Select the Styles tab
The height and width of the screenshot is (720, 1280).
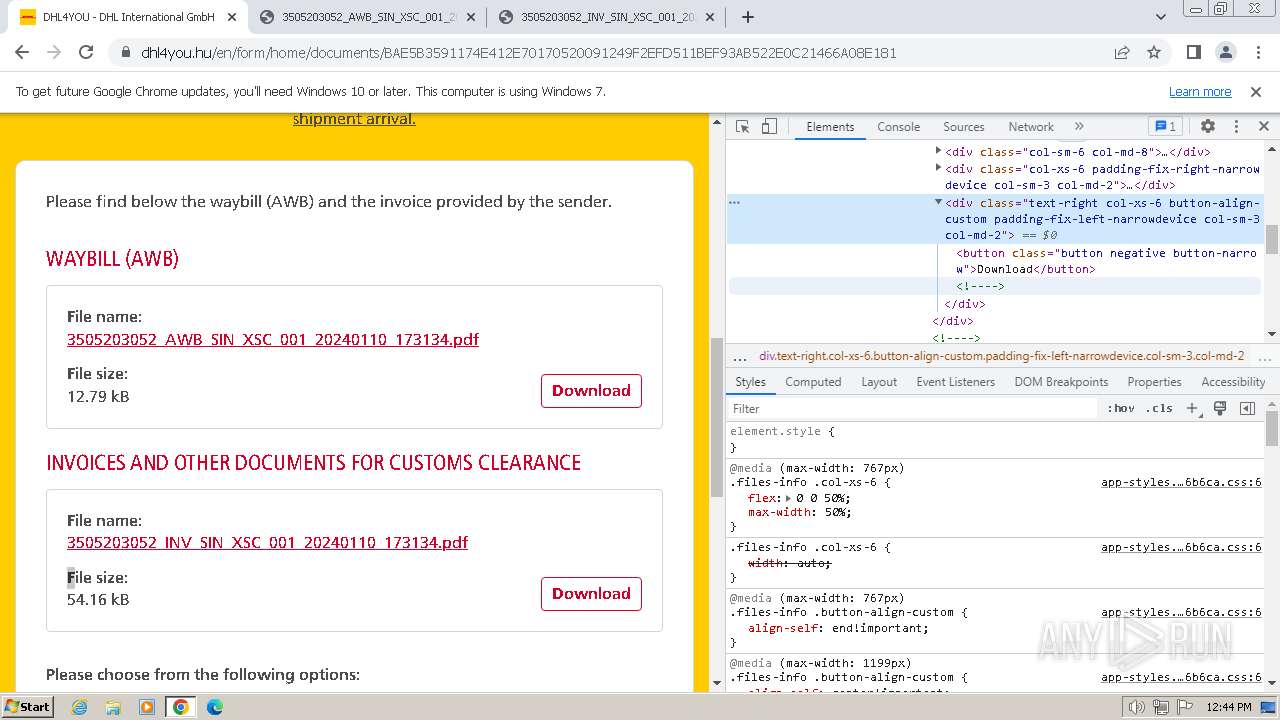750,382
